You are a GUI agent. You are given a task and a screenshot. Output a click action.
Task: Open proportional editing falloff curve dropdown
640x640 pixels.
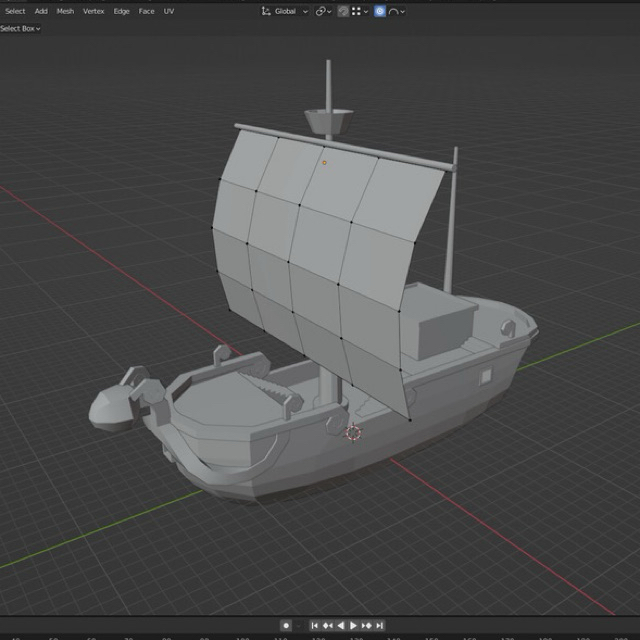(397, 11)
